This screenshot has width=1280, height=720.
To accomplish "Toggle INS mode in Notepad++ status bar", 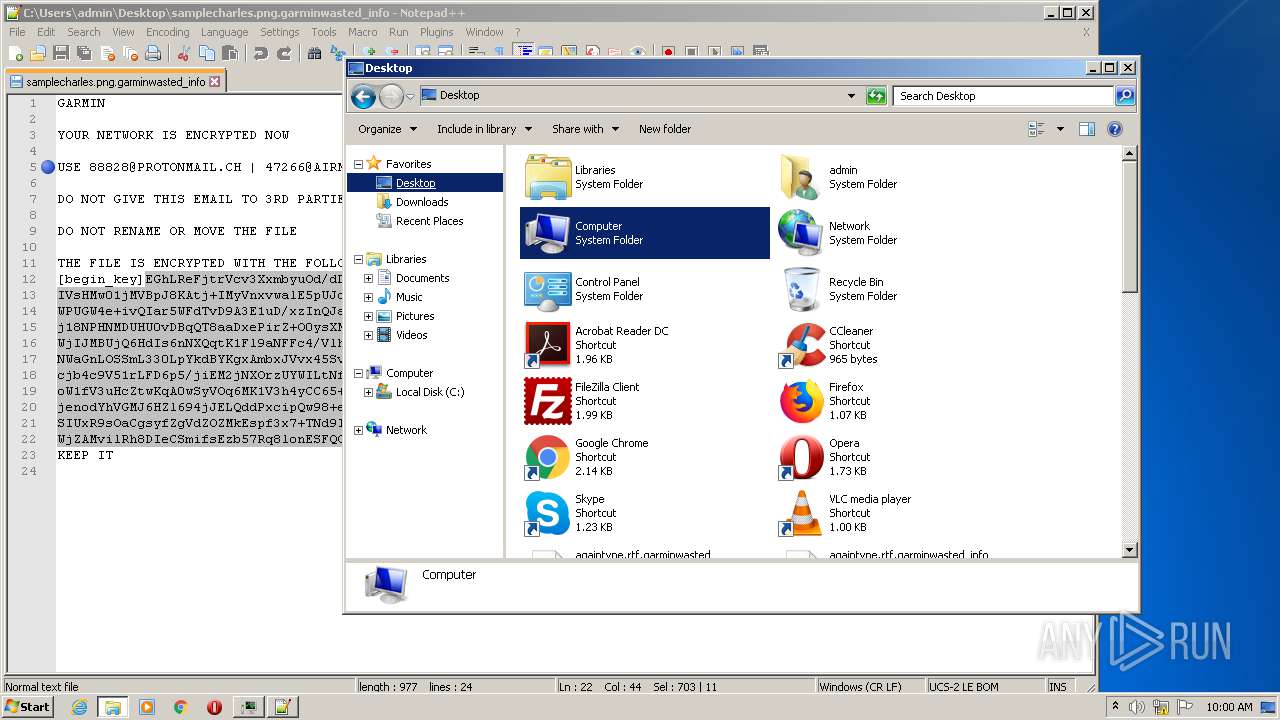I will coord(1057,687).
